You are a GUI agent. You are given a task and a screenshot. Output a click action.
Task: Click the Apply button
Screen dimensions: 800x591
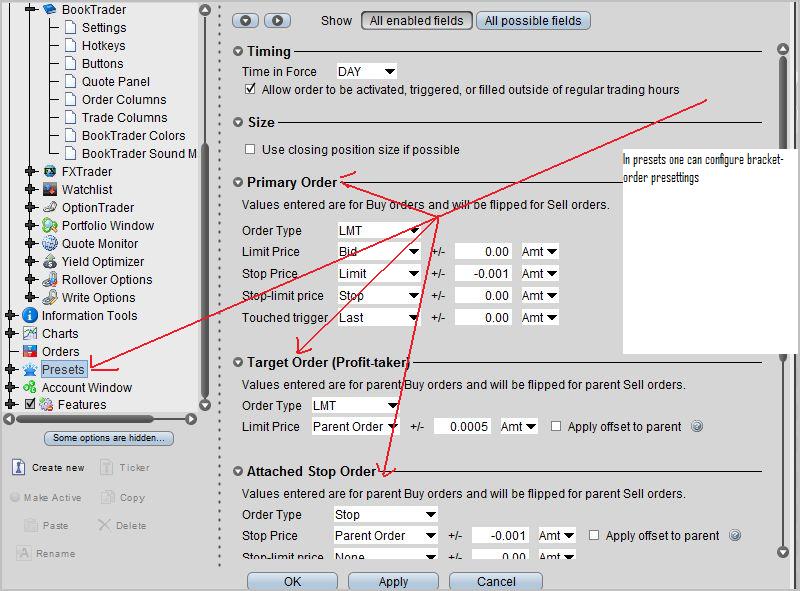point(393,581)
